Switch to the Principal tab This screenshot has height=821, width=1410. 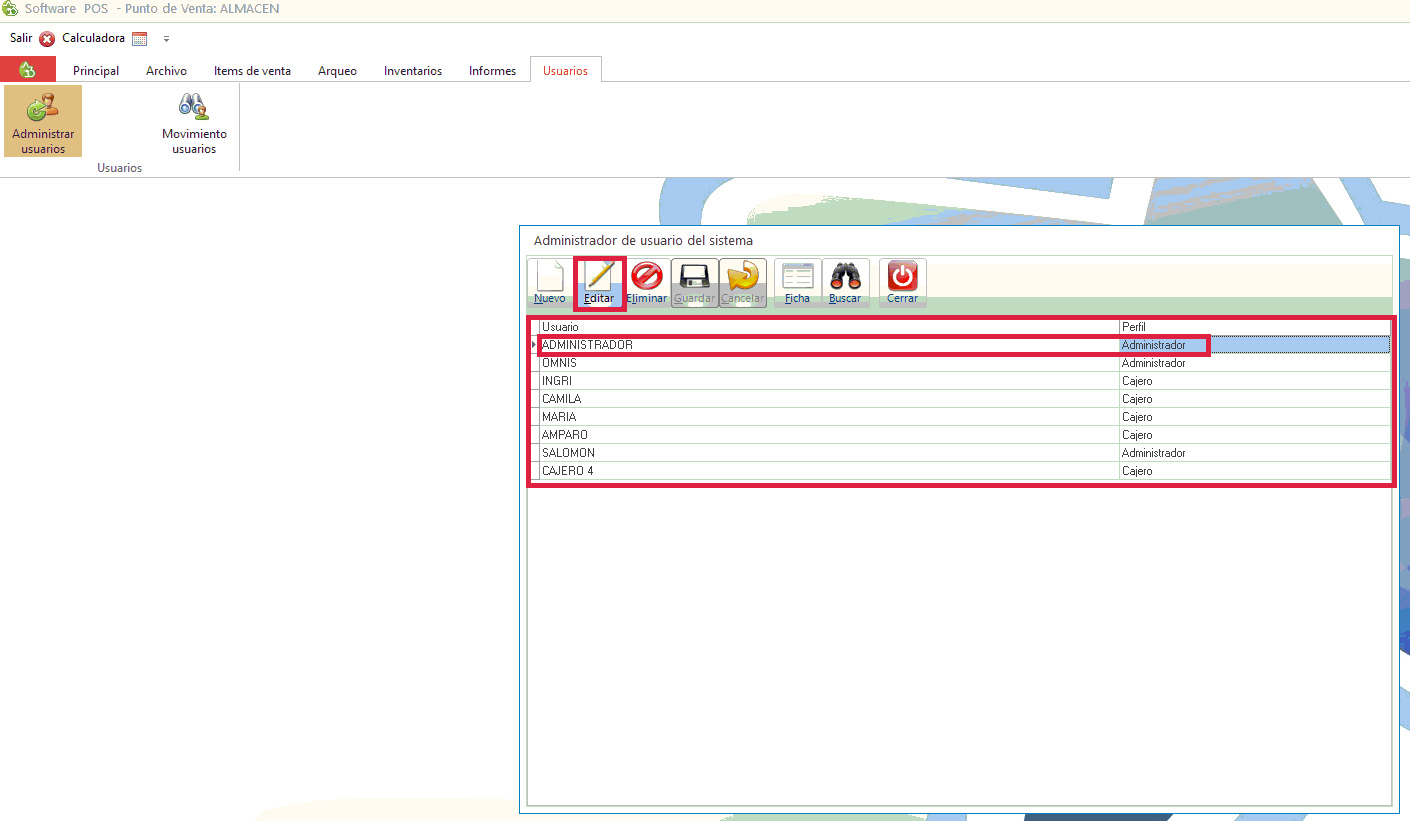coord(96,71)
